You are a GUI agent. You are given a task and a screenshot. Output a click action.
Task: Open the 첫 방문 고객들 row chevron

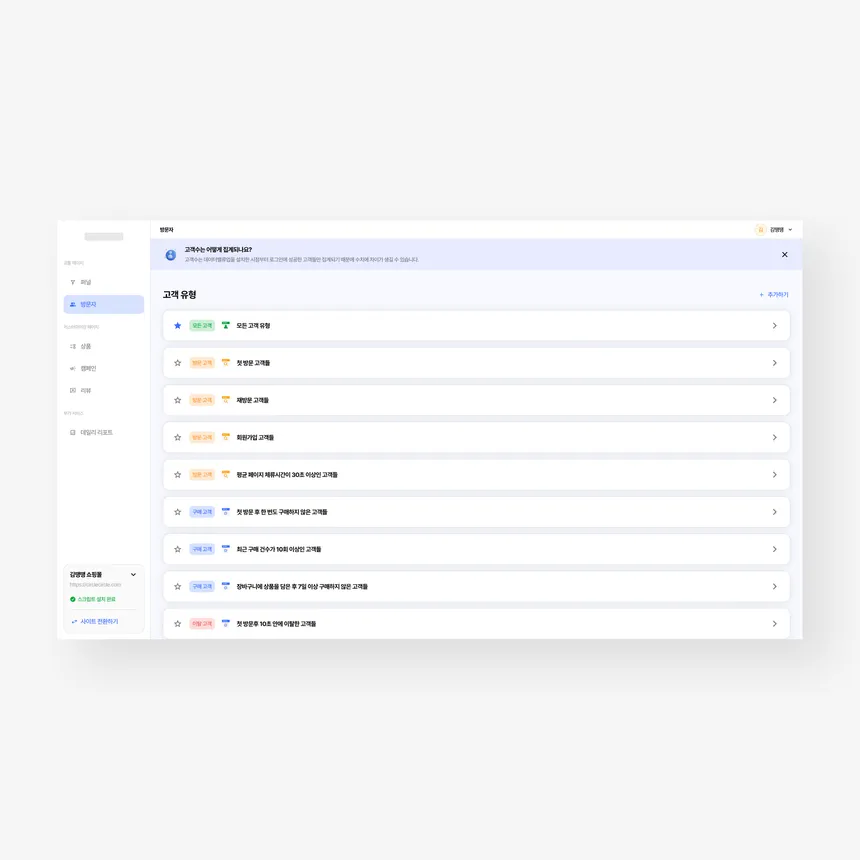(x=774, y=363)
